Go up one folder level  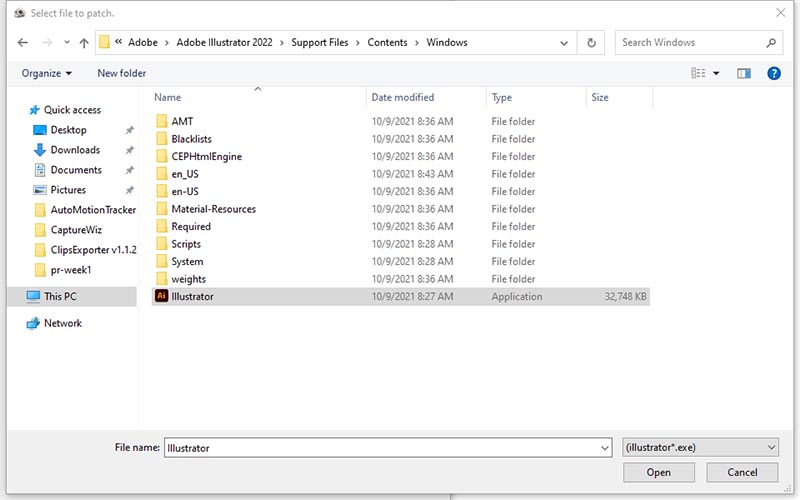84,43
